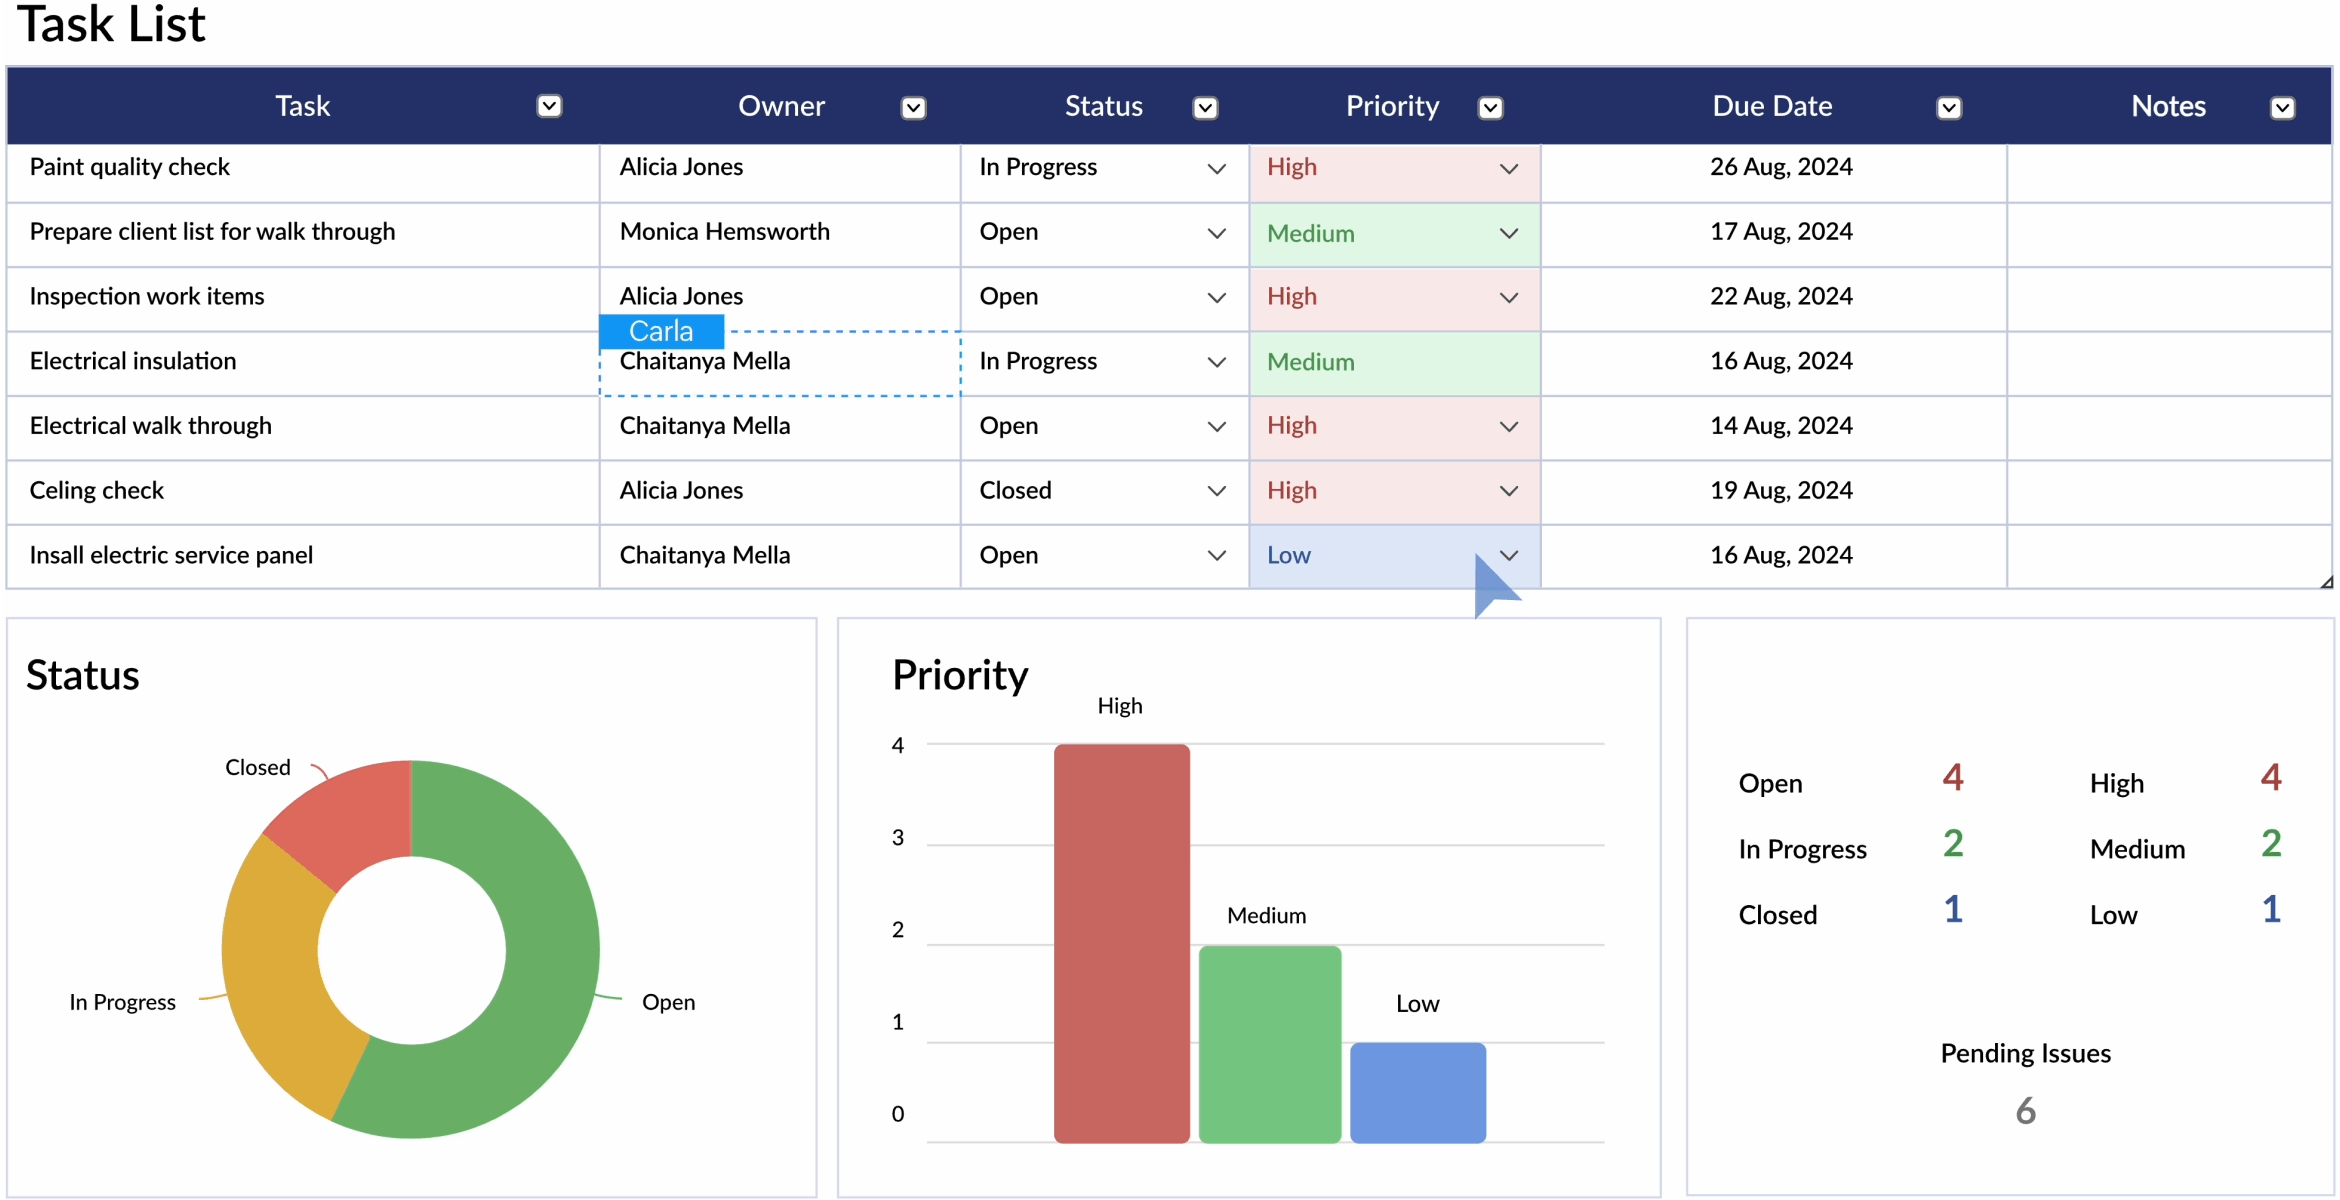This screenshot has width=2340, height=1200.
Task: Expand priority dropdown for Inspection work items
Action: click(x=1509, y=298)
